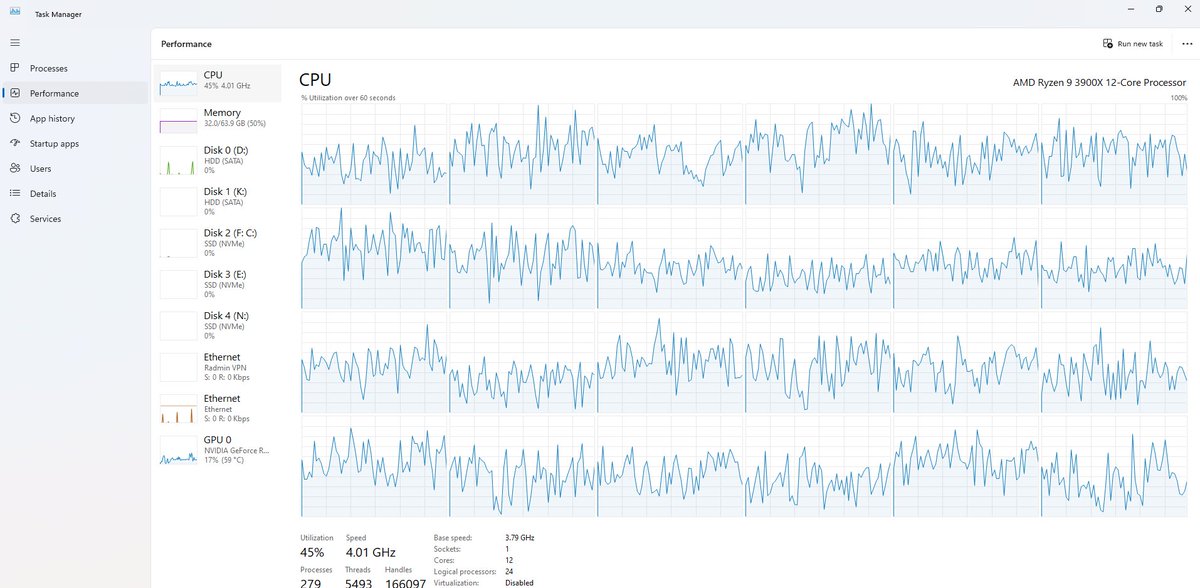Open the Details page
Viewport: 1200px width, 588px height.
pos(74,193)
